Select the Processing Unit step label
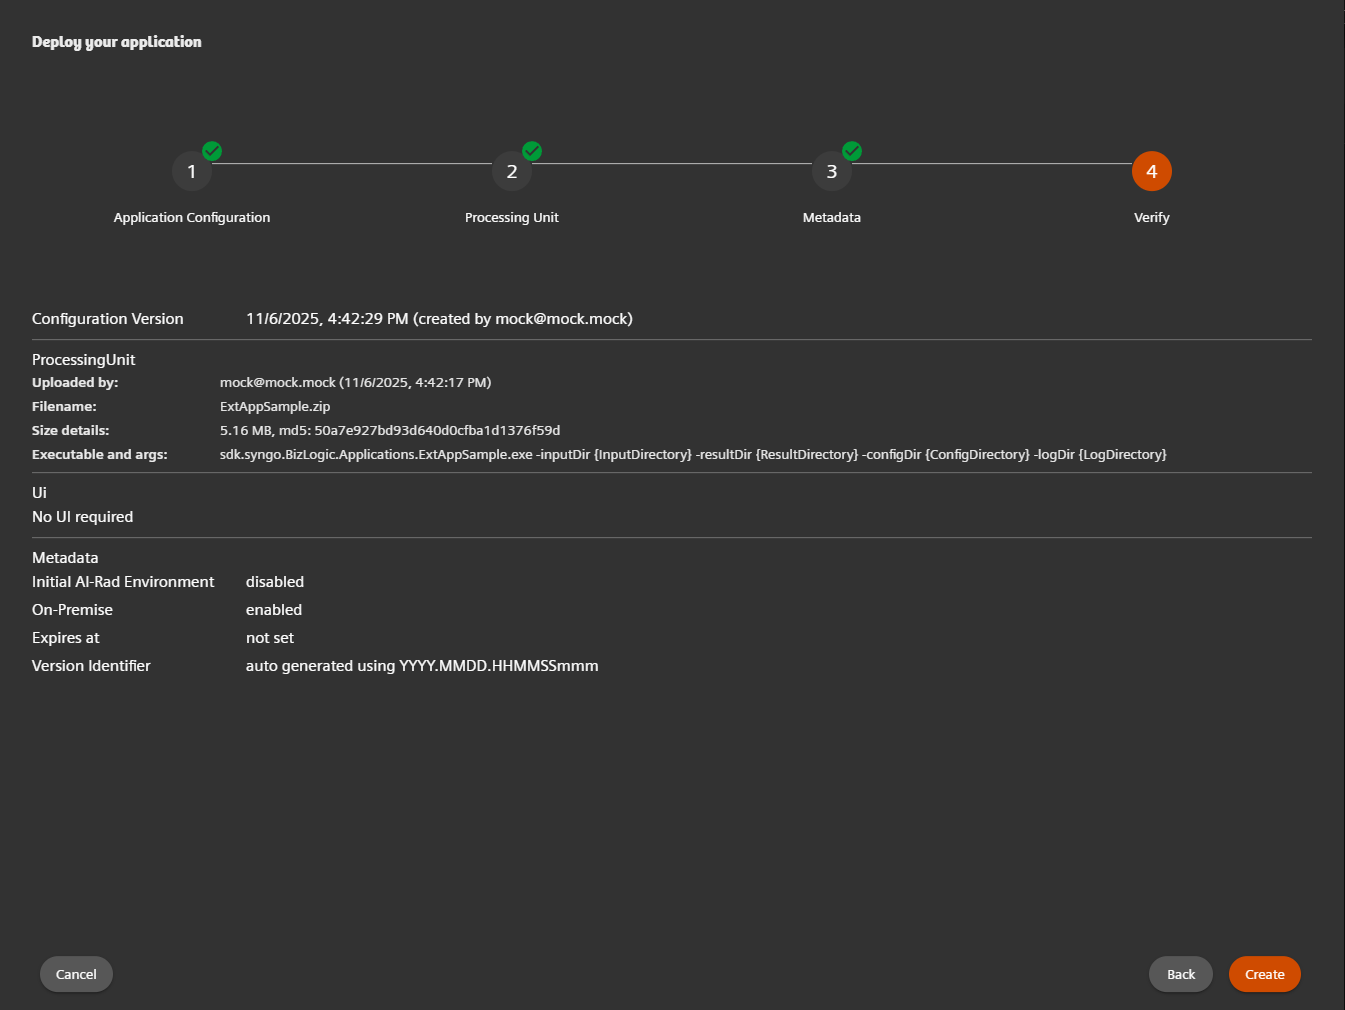 511,217
